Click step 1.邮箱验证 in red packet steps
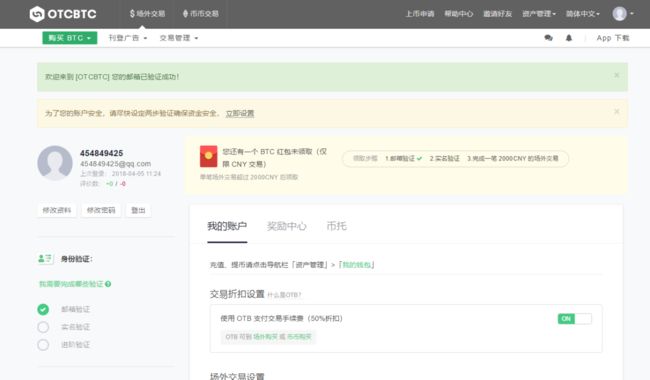The width and height of the screenshot is (650, 380). point(403,158)
